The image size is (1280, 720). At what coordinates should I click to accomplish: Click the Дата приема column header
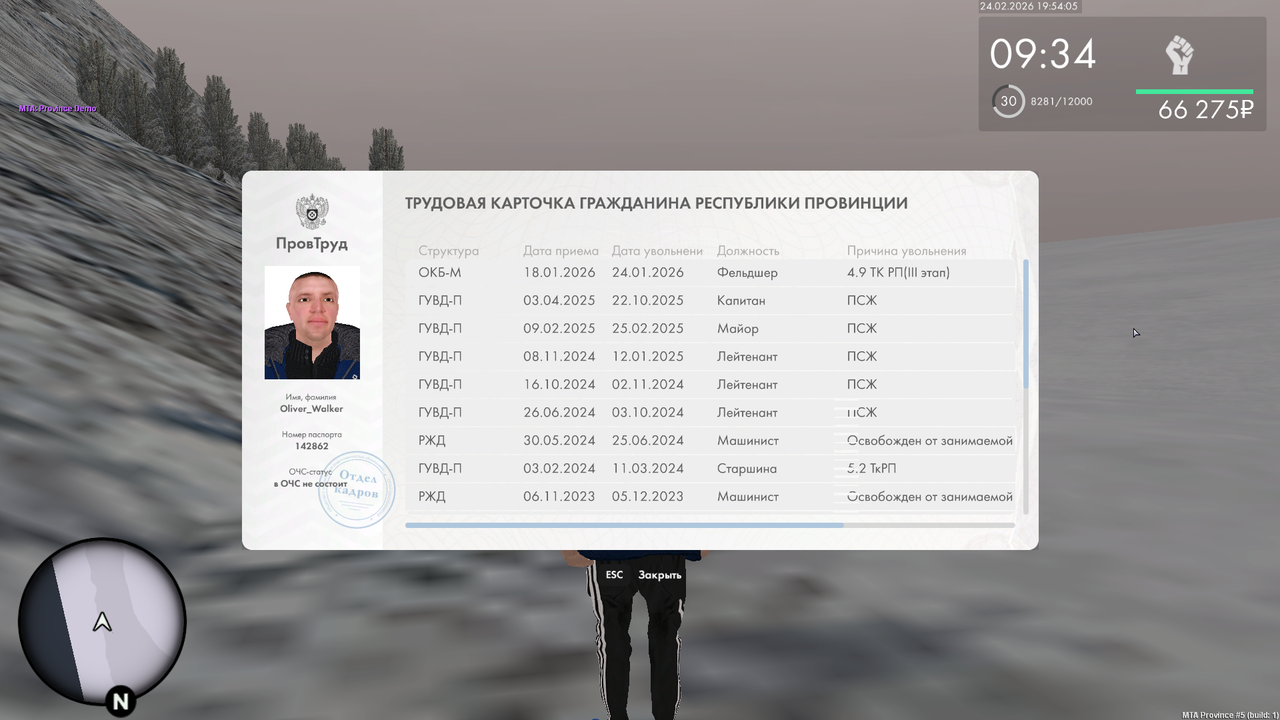tap(561, 251)
